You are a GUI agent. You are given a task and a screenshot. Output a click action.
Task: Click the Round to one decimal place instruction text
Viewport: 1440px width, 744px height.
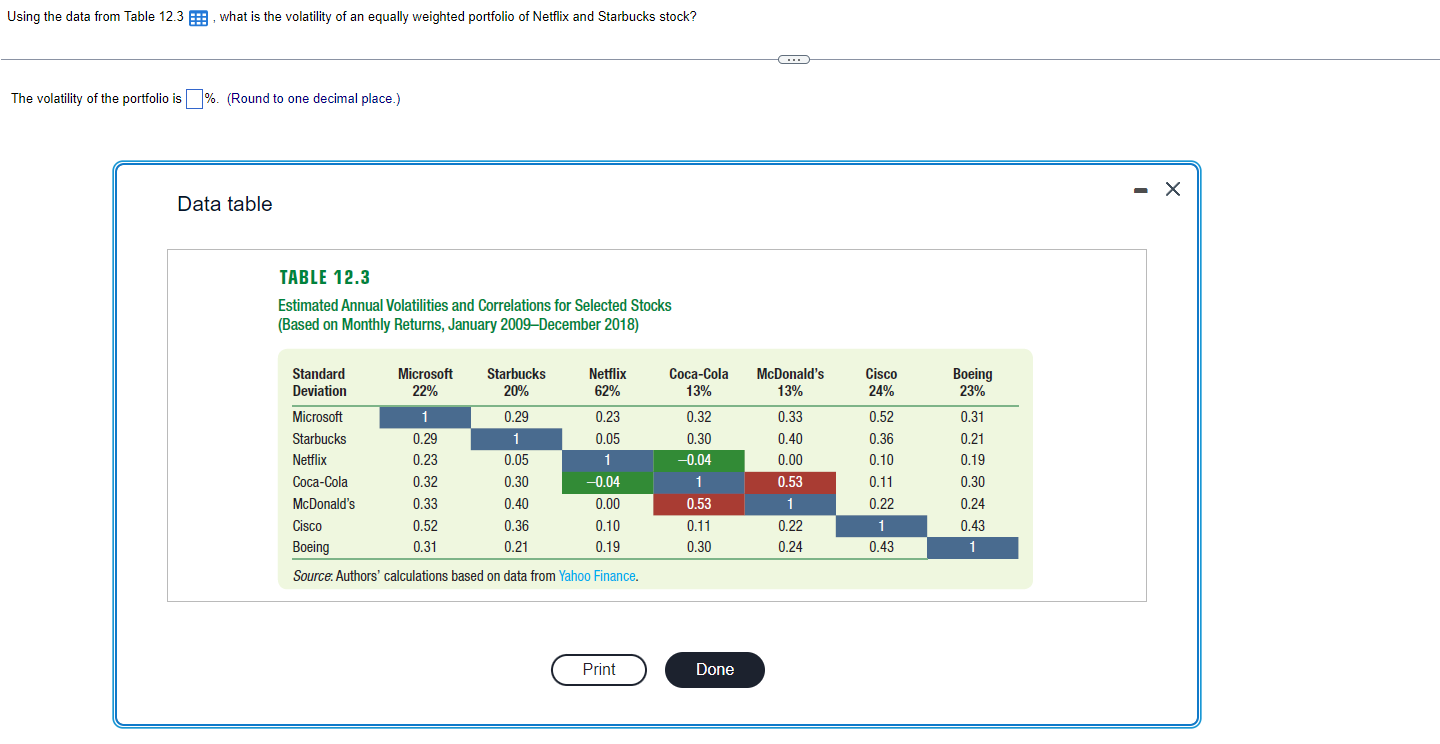[311, 98]
